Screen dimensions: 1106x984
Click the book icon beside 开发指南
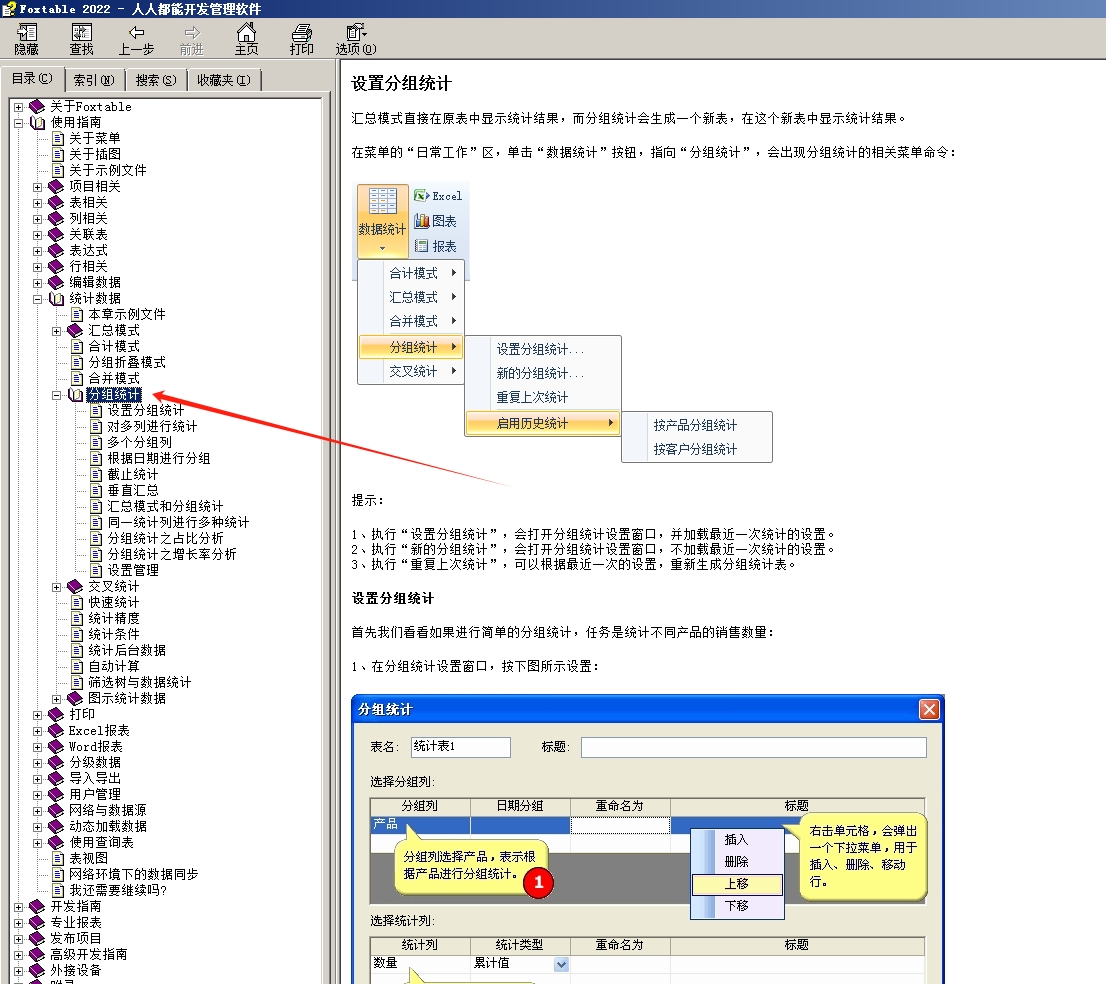(x=37, y=906)
